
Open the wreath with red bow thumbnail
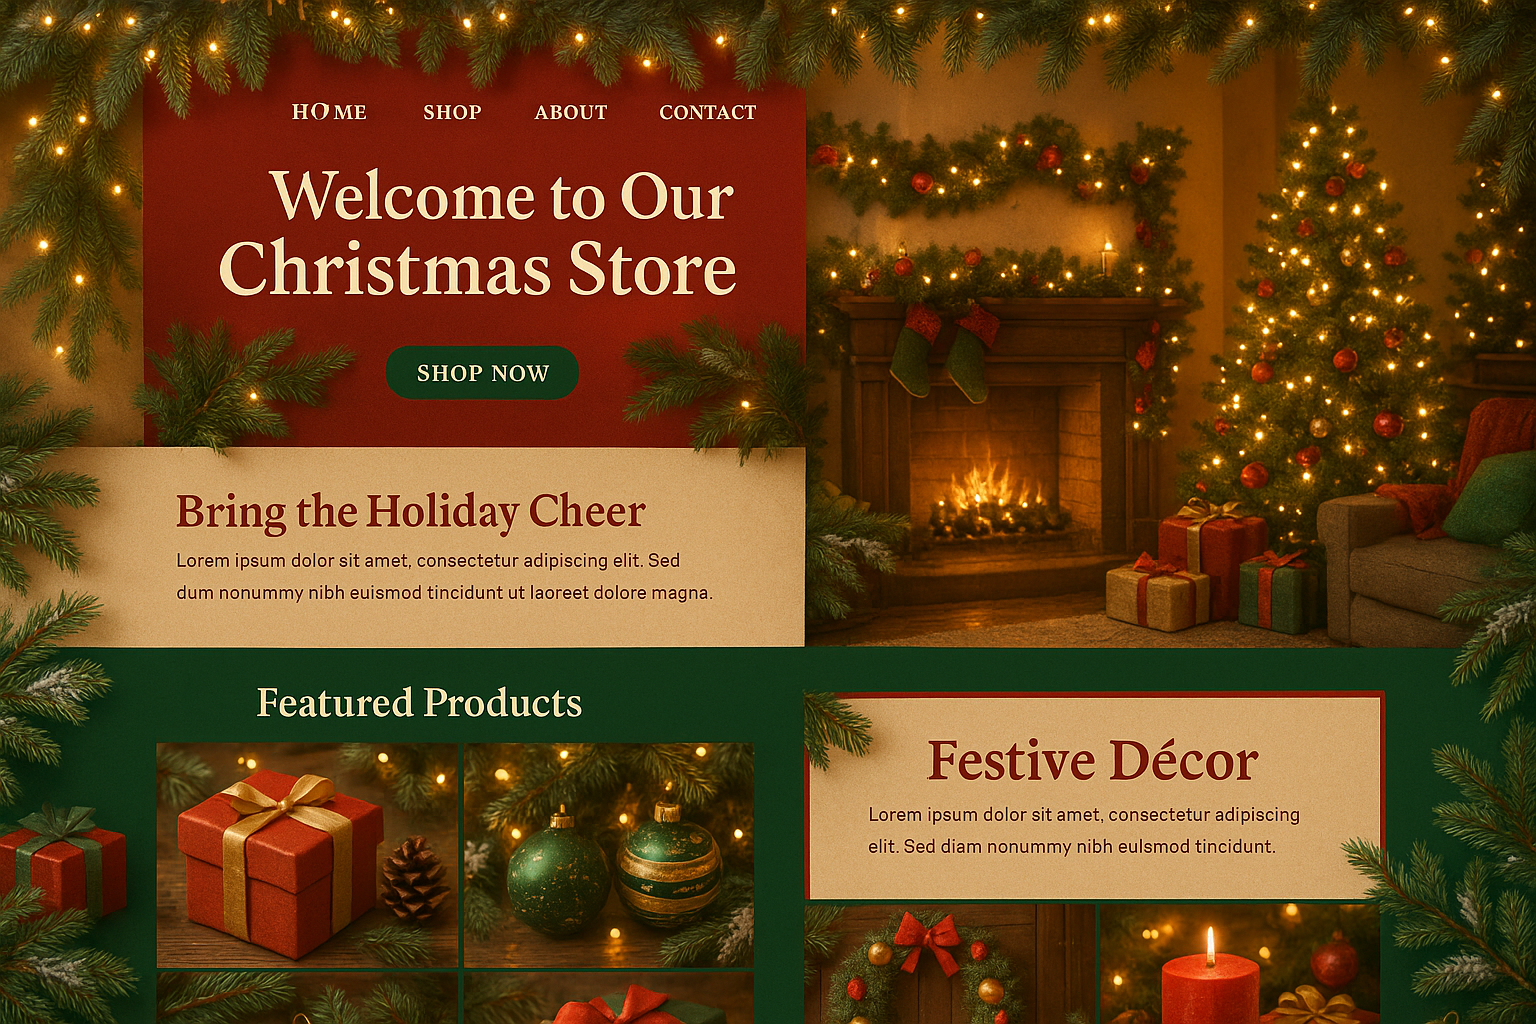point(950,964)
